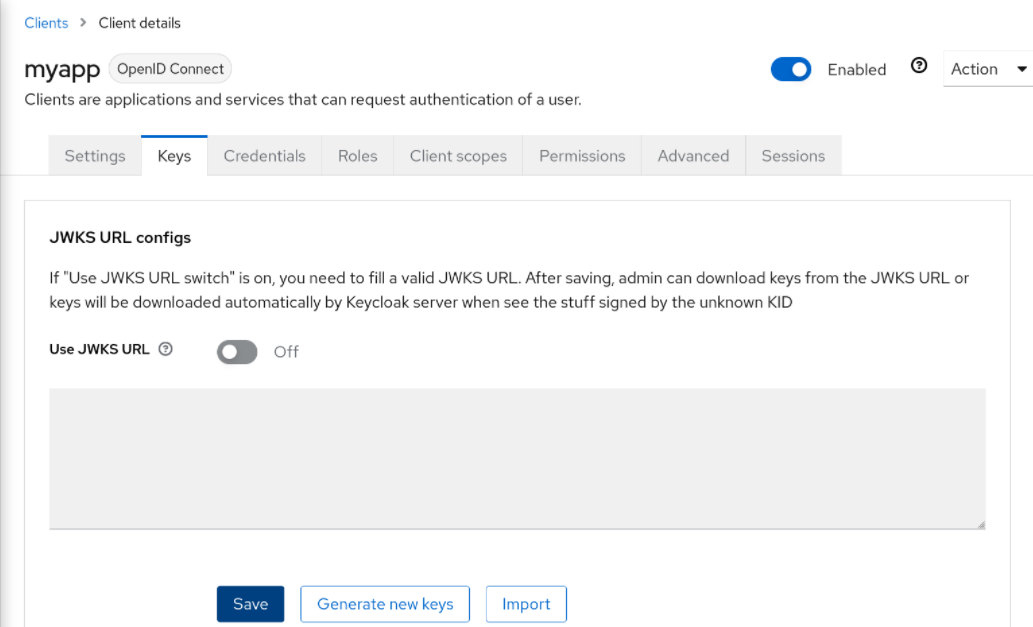Switch to the Settings tab
1033x627 pixels.
tap(95, 156)
